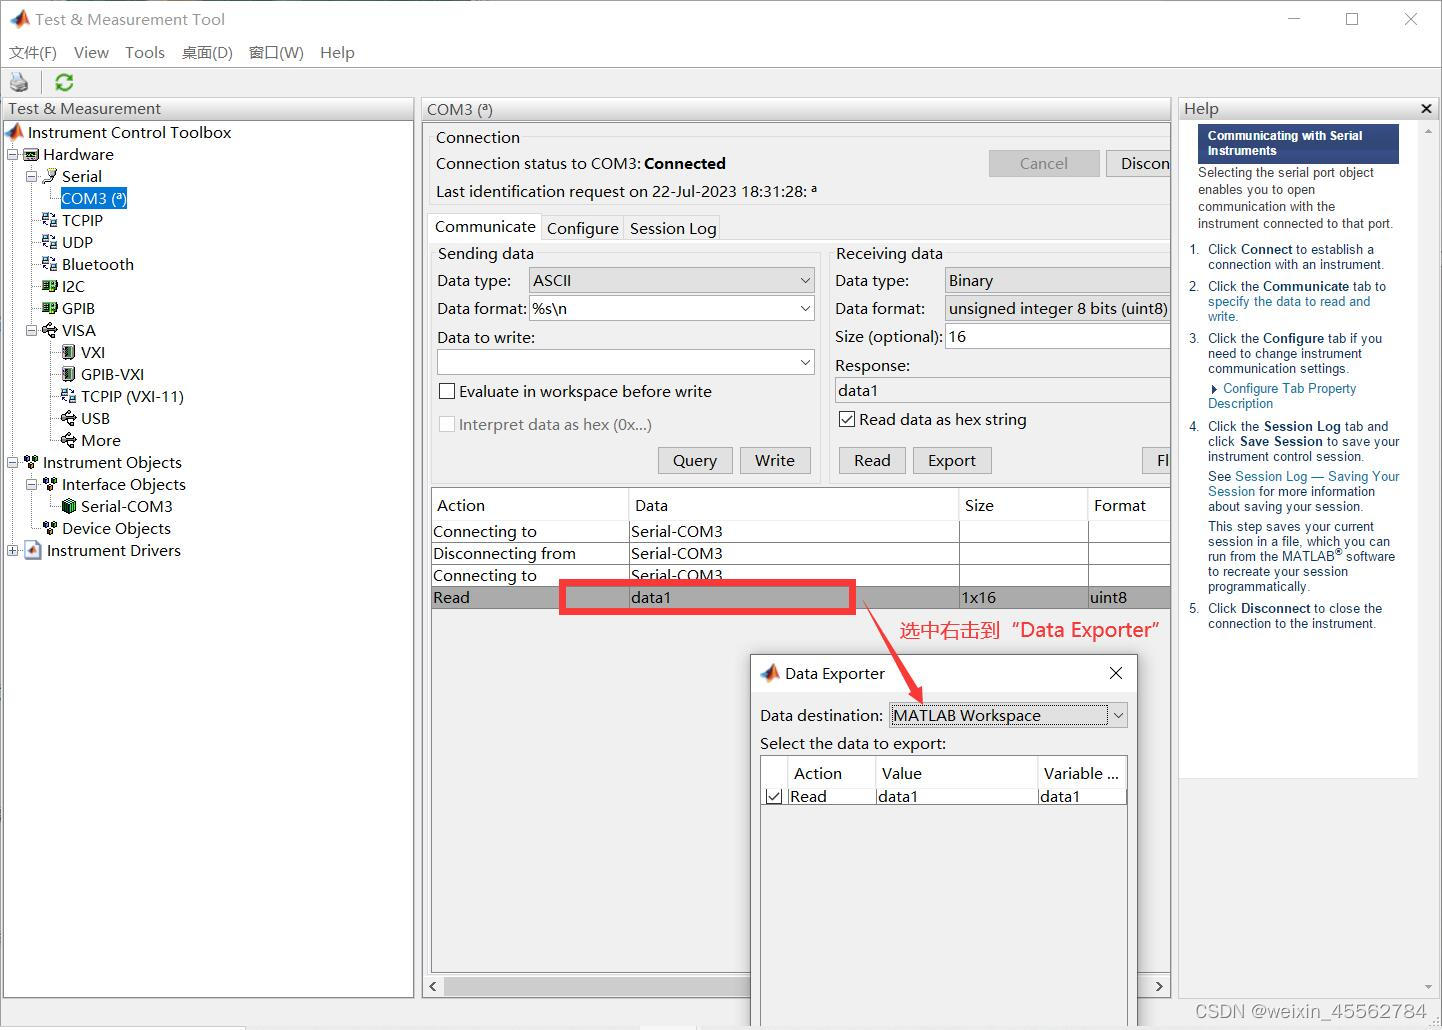Click the horizontal scrollbar right arrow
The height and width of the screenshot is (1030, 1442).
point(1157,986)
